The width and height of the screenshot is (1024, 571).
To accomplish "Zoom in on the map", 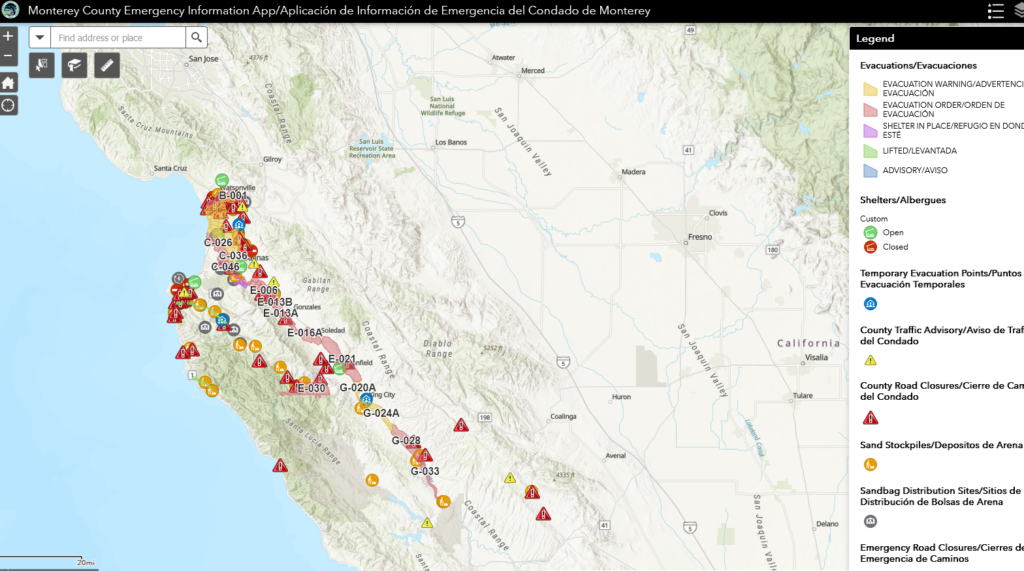I will [8, 37].
